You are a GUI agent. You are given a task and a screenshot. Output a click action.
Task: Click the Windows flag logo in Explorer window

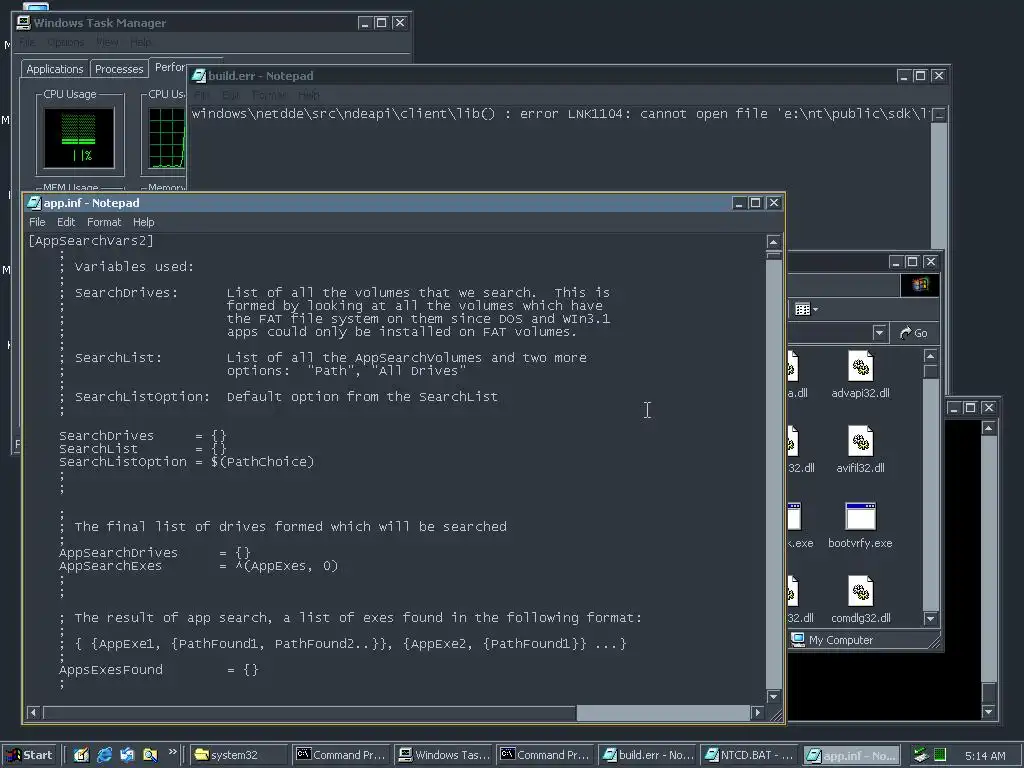coord(920,285)
